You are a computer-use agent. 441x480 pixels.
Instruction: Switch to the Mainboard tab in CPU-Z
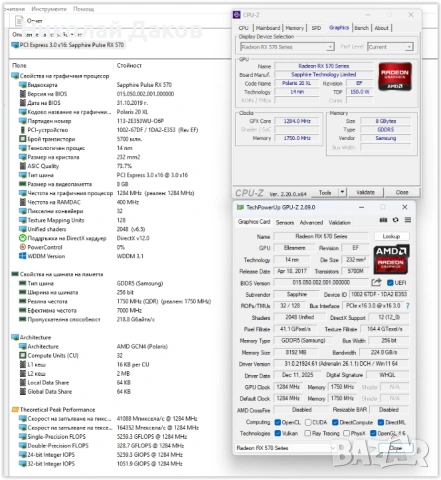(x=268, y=28)
